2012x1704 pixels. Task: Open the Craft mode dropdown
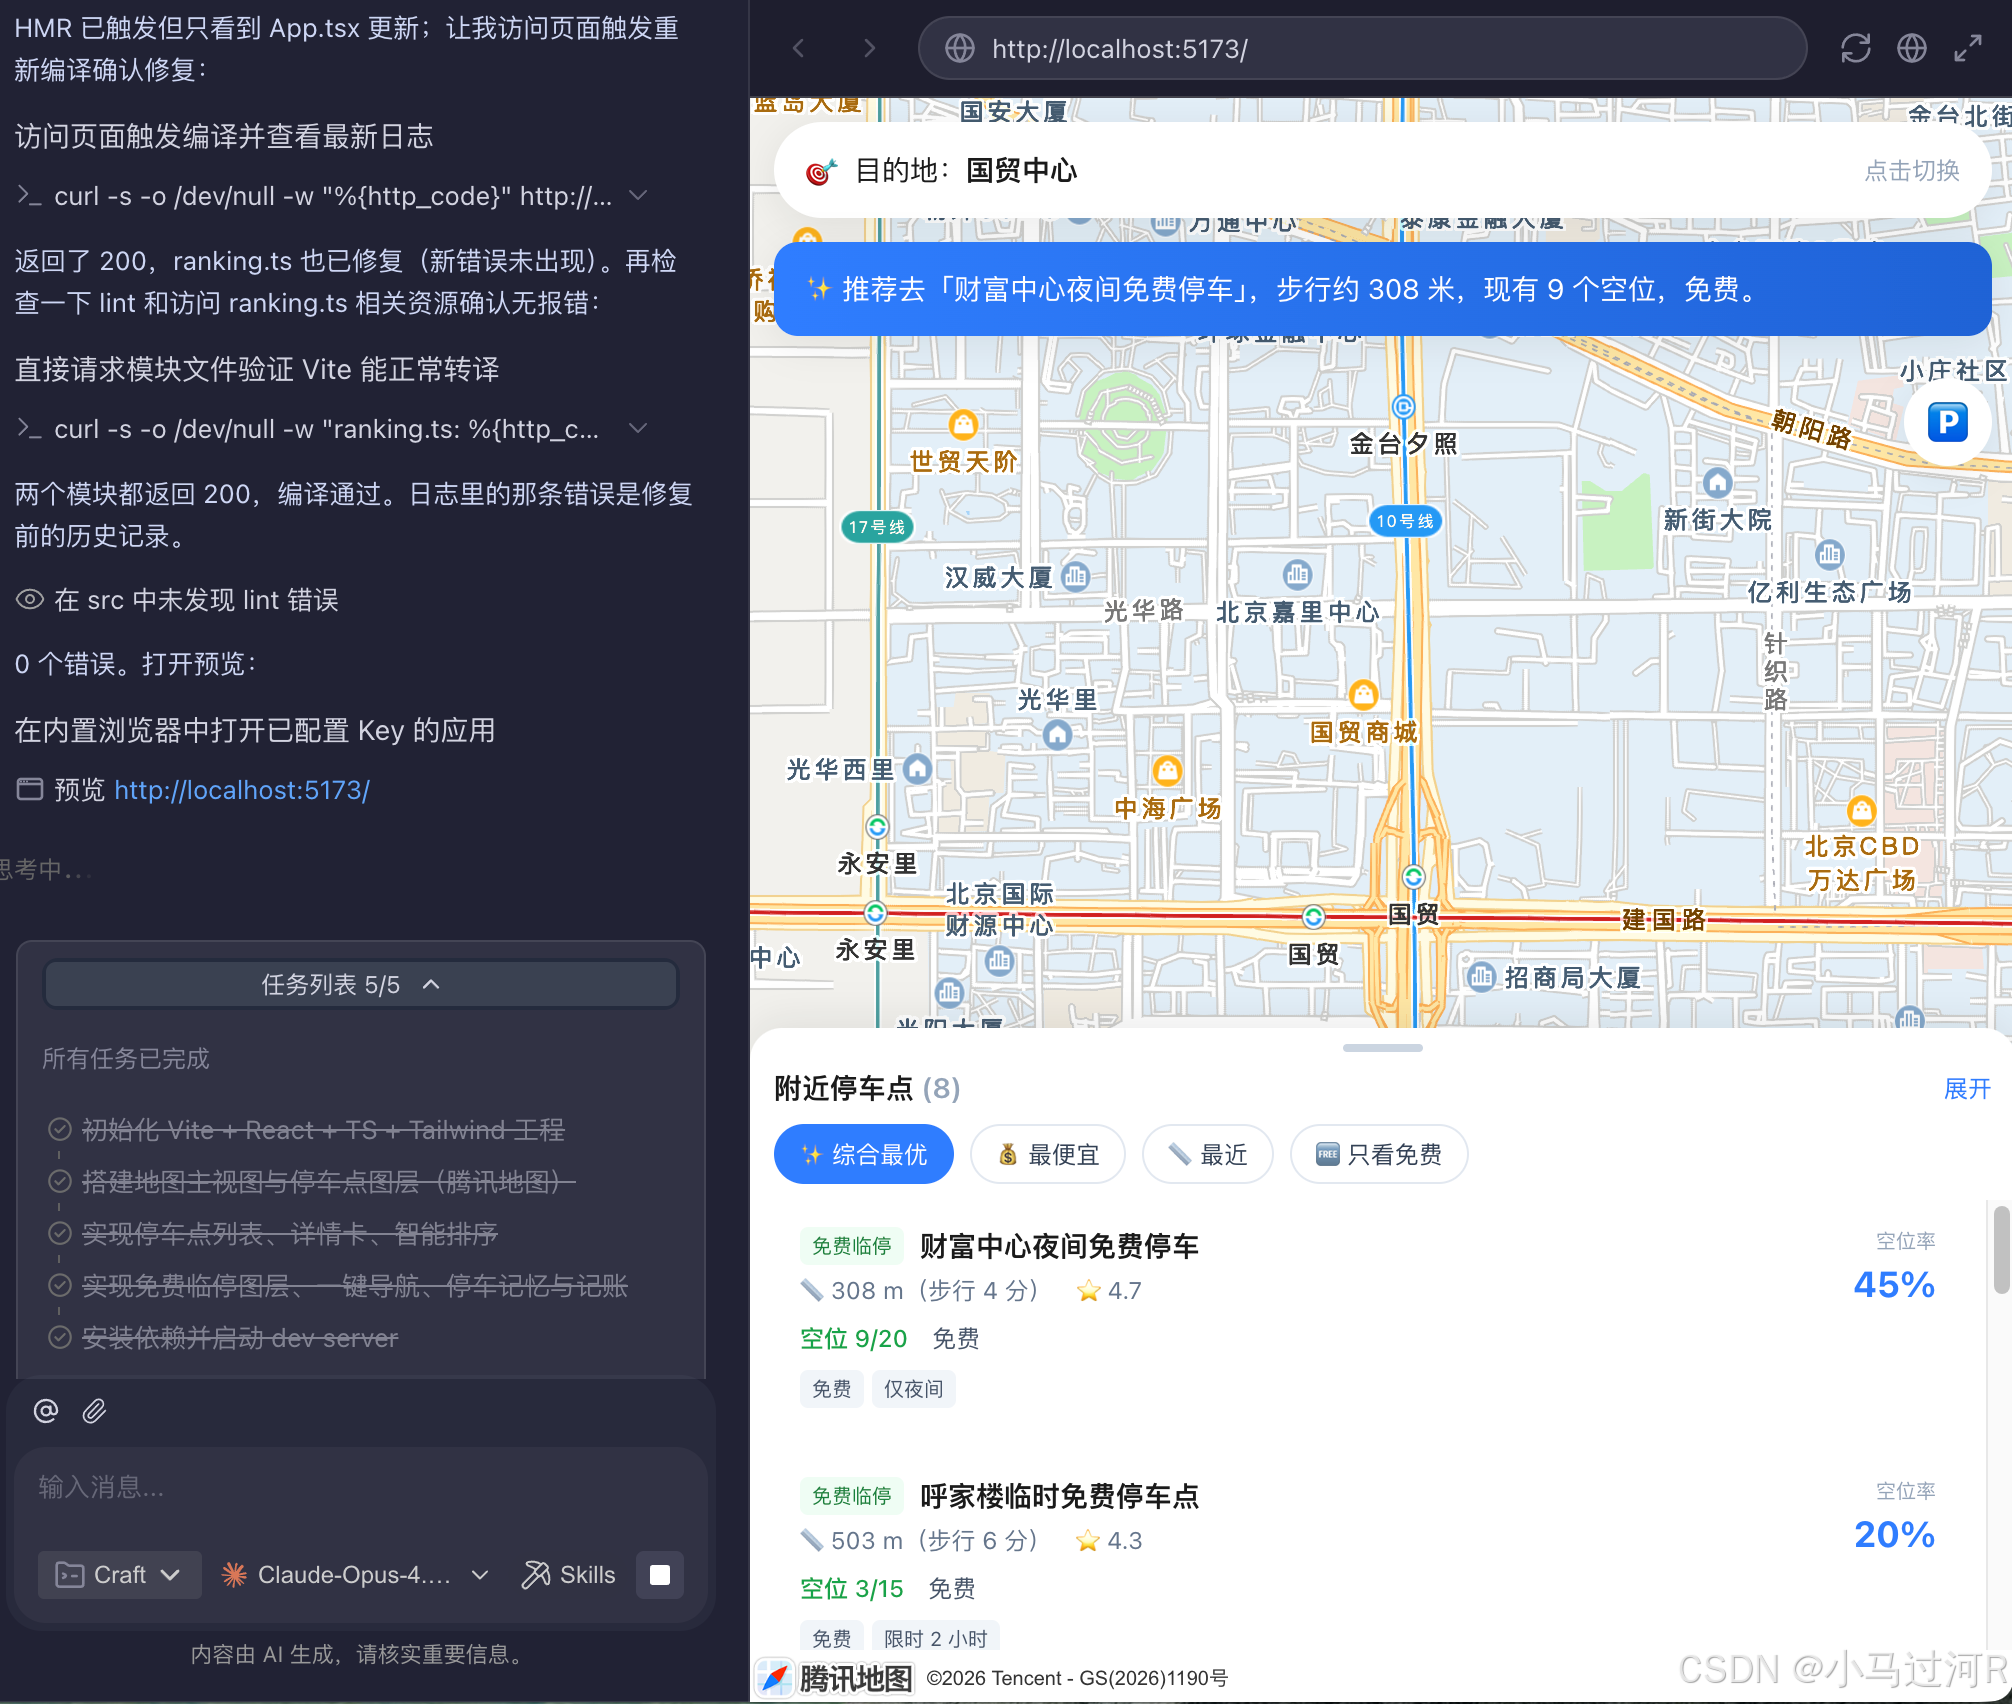tap(119, 1575)
